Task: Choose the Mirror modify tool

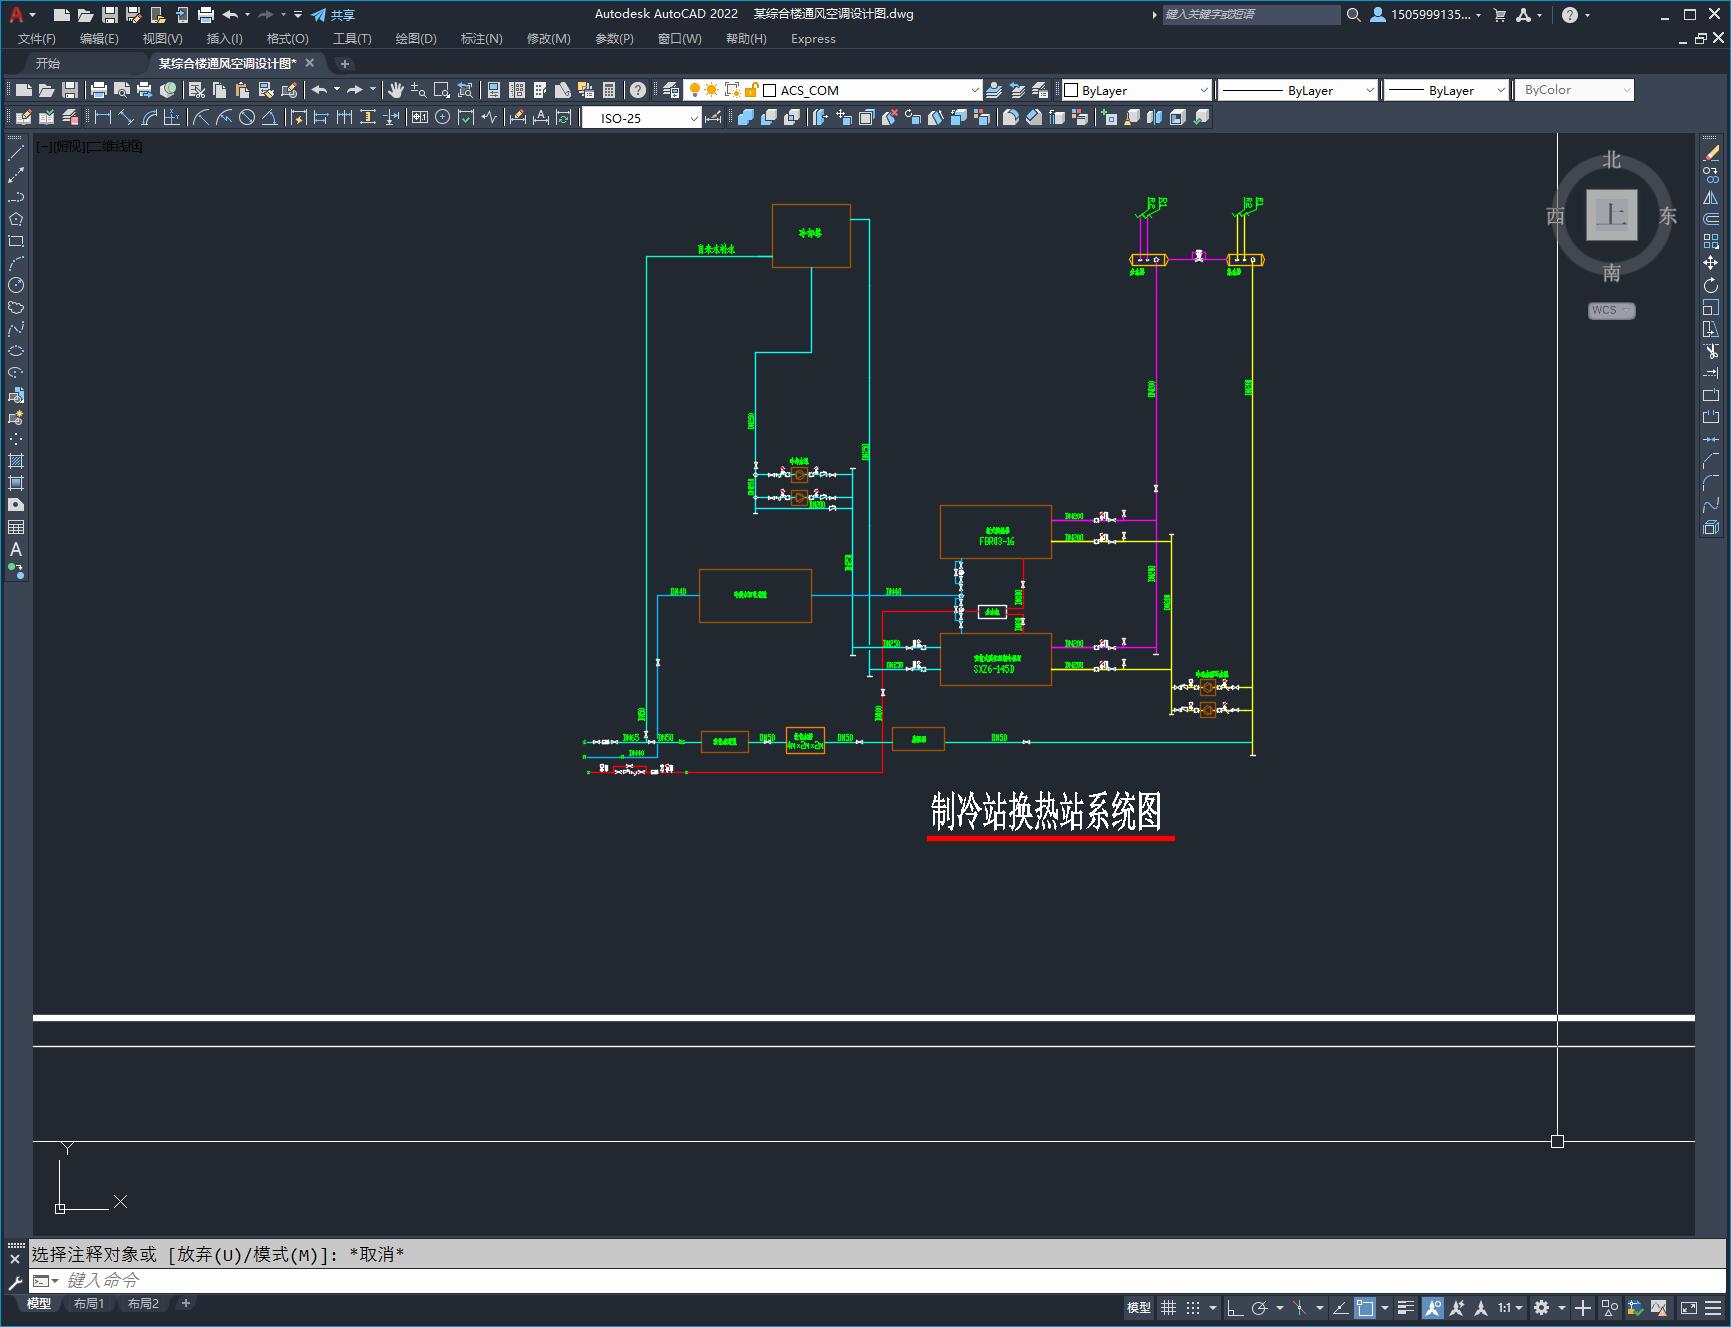Action: pyautogui.click(x=1711, y=197)
